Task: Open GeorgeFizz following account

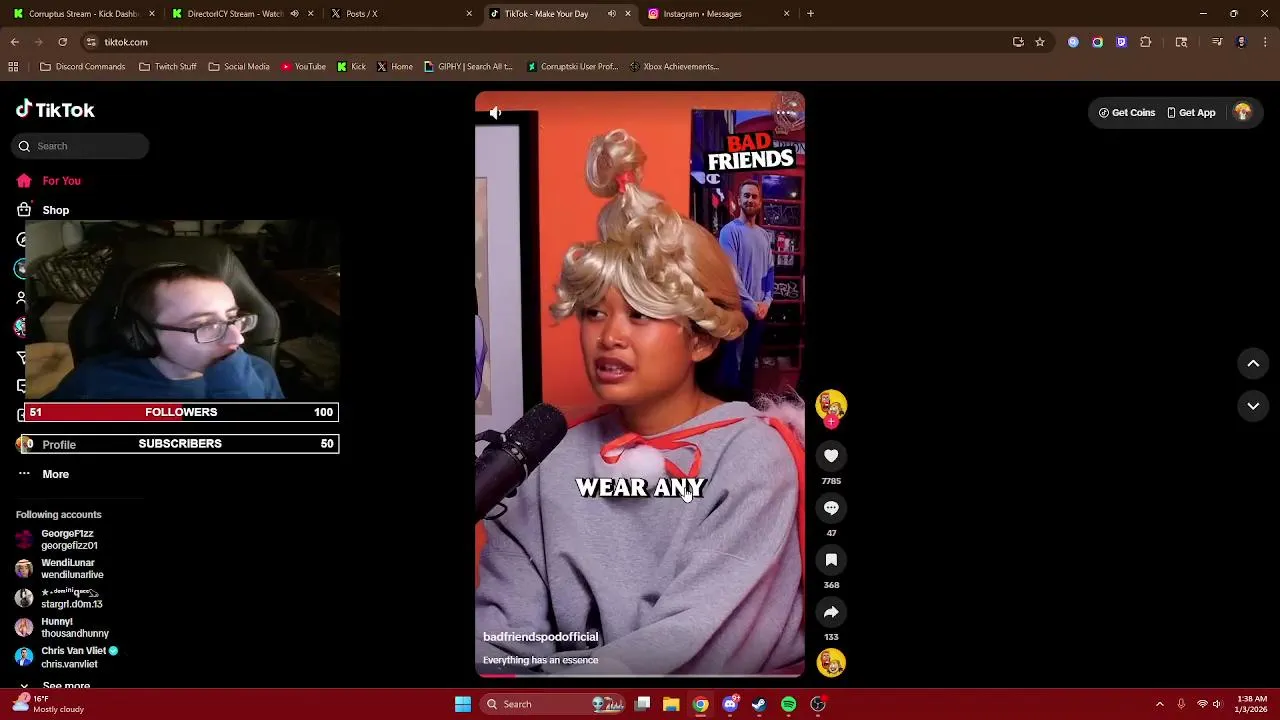Action: coord(58,540)
